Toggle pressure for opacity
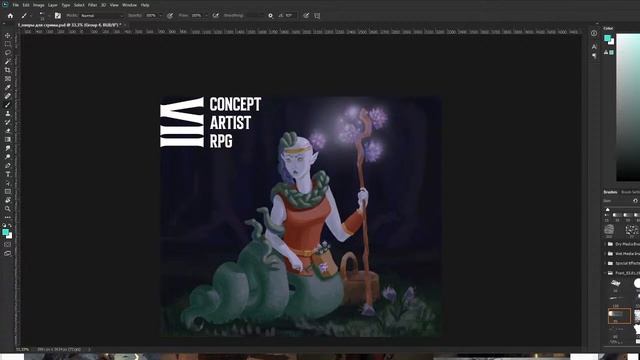The height and width of the screenshot is (360, 640). pyautogui.click(x=170, y=16)
